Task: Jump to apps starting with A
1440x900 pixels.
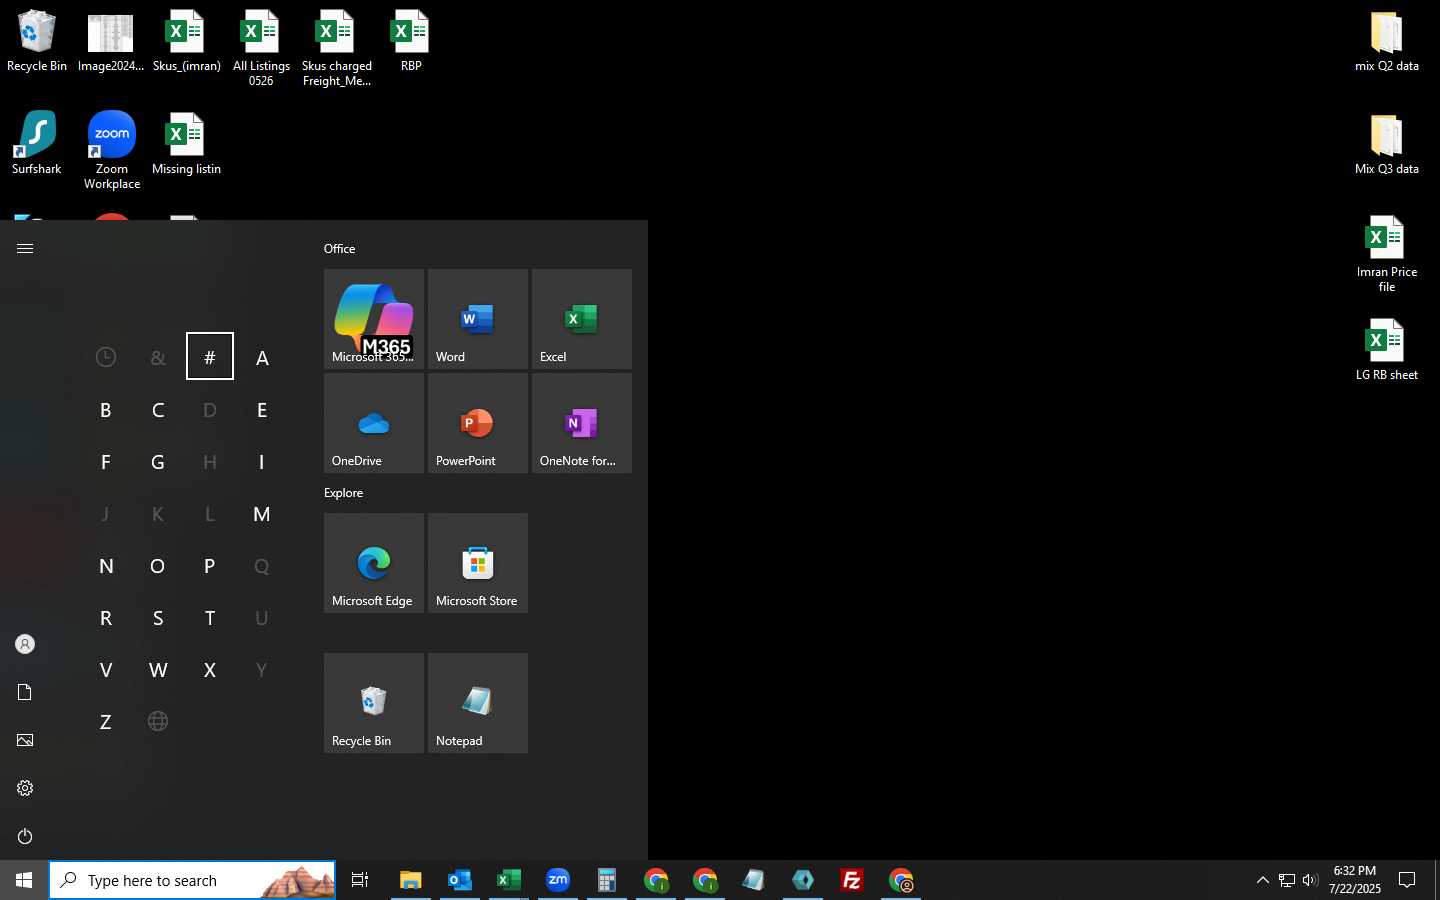Action: pos(262,357)
